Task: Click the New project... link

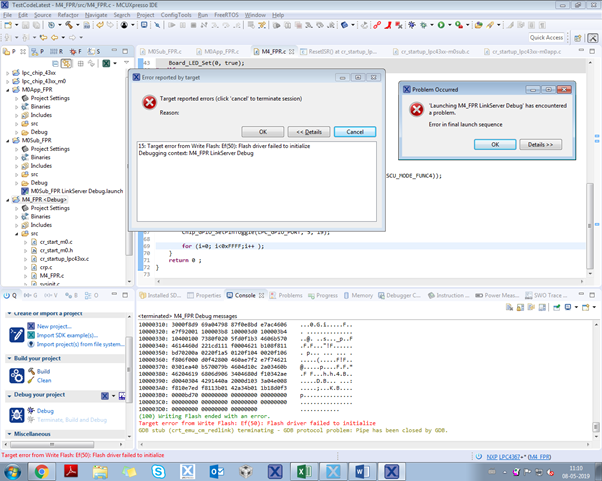Action: coord(54,327)
